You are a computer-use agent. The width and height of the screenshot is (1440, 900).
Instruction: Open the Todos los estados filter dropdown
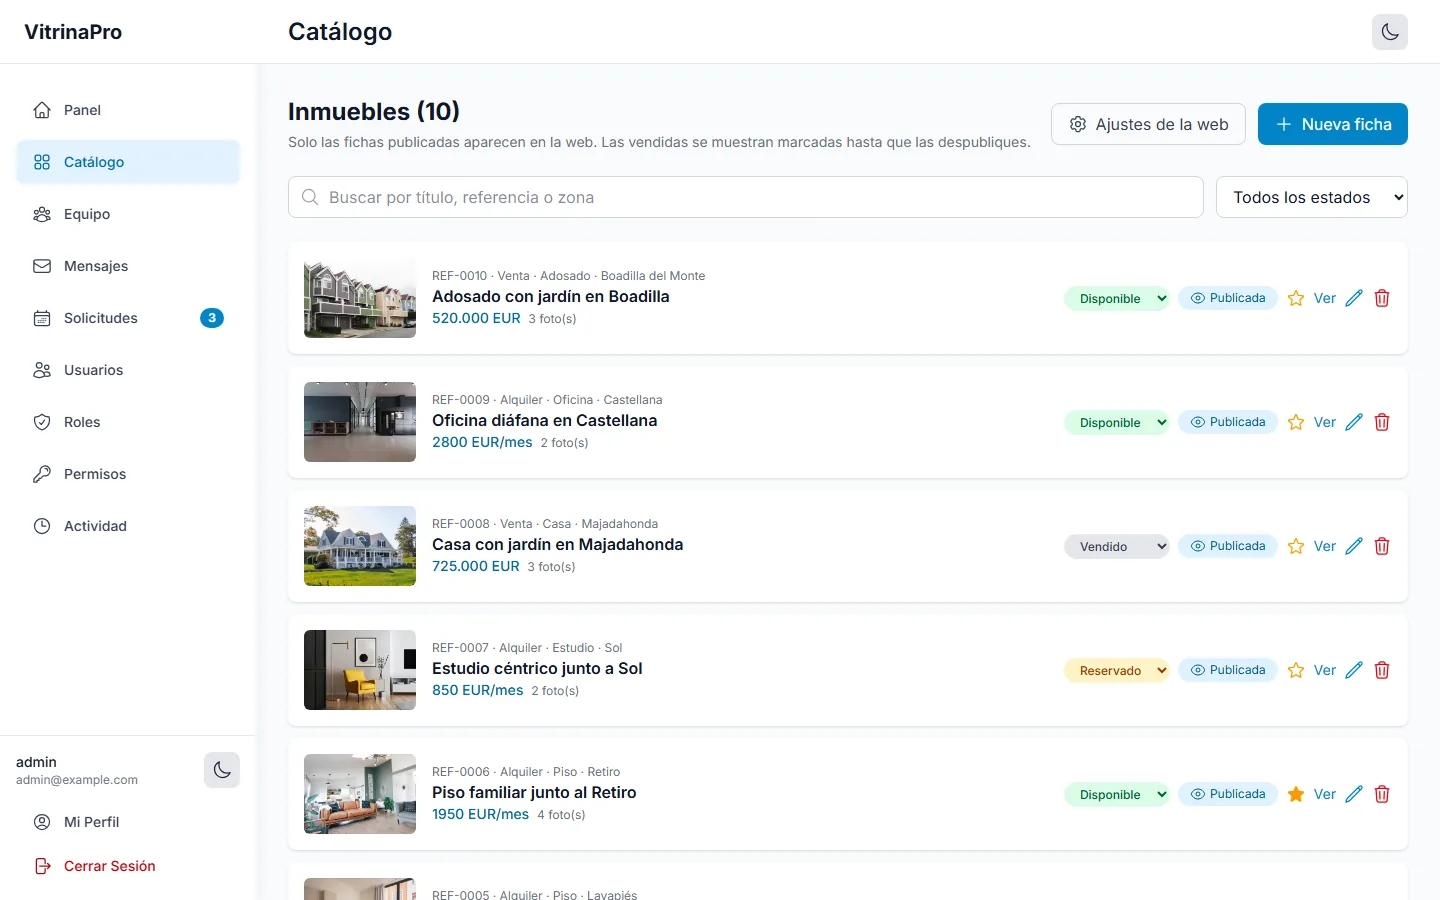pos(1312,197)
